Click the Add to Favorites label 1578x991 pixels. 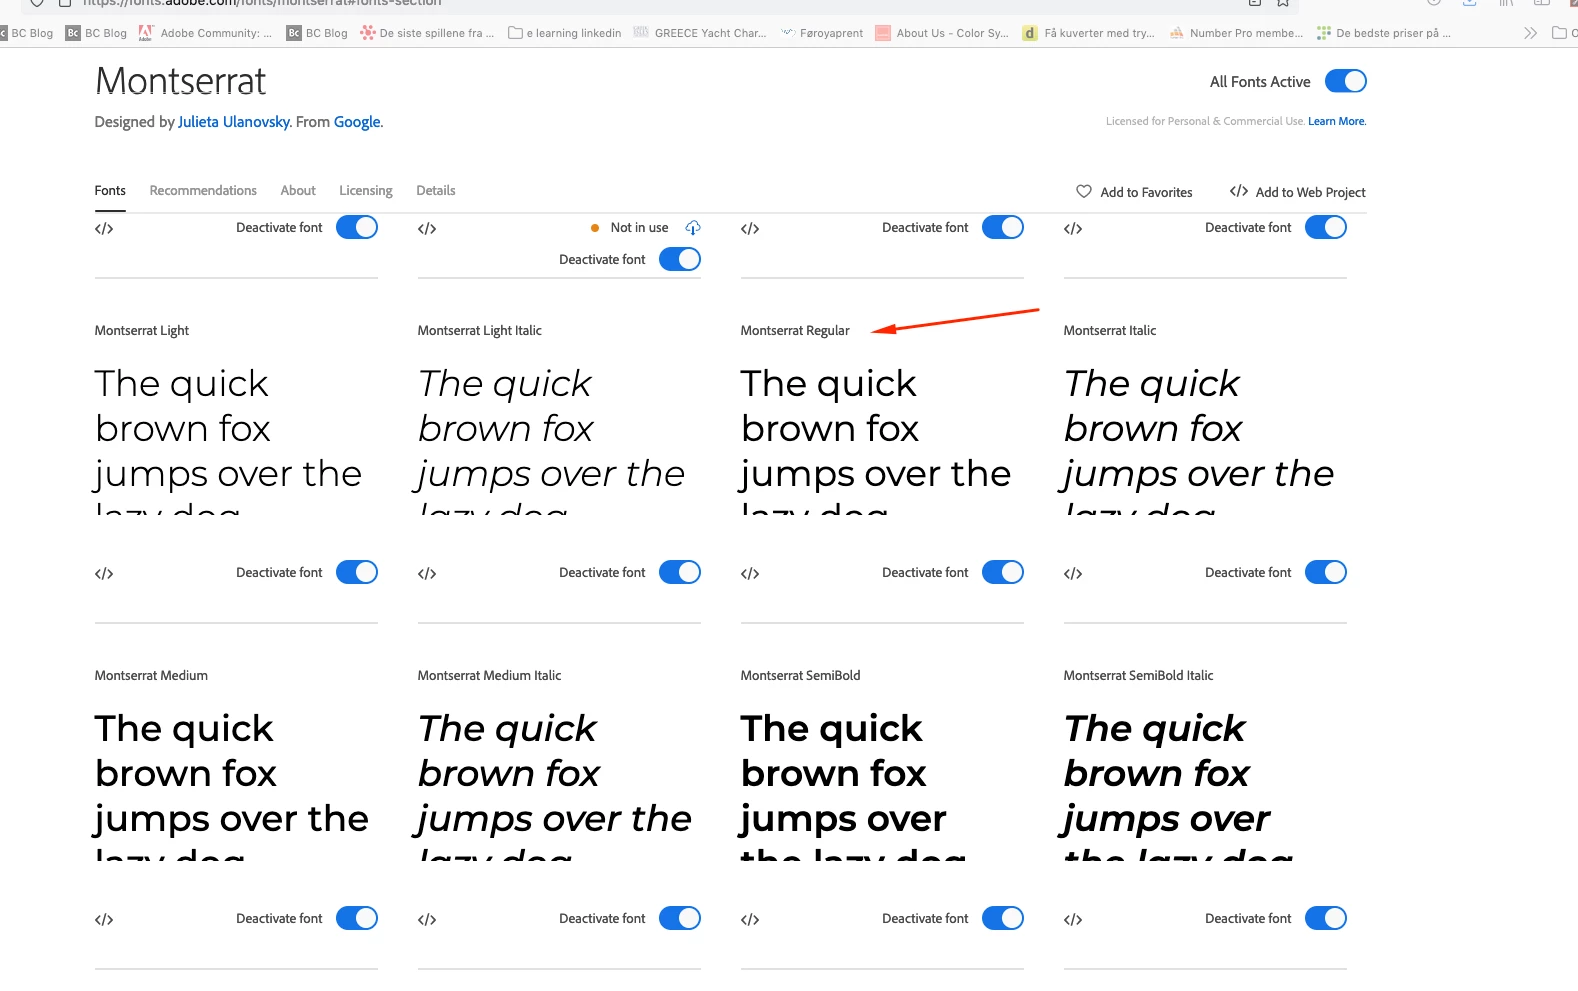click(x=1146, y=192)
